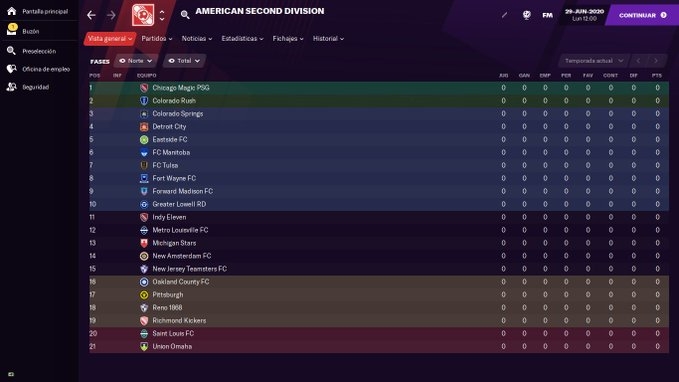Screen dimensions: 679x382
Task: Expand the Temporada actual dropdown
Action: tap(594, 61)
